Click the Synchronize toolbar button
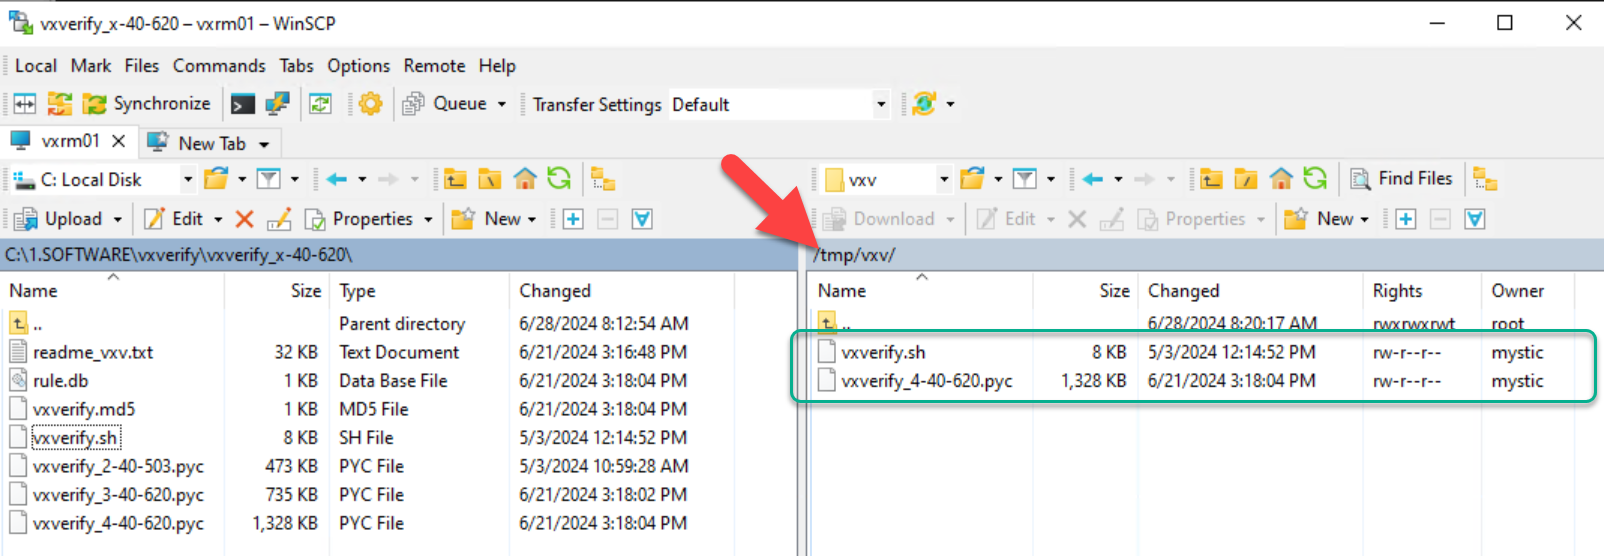Image resolution: width=1604 pixels, height=556 pixels. click(147, 104)
